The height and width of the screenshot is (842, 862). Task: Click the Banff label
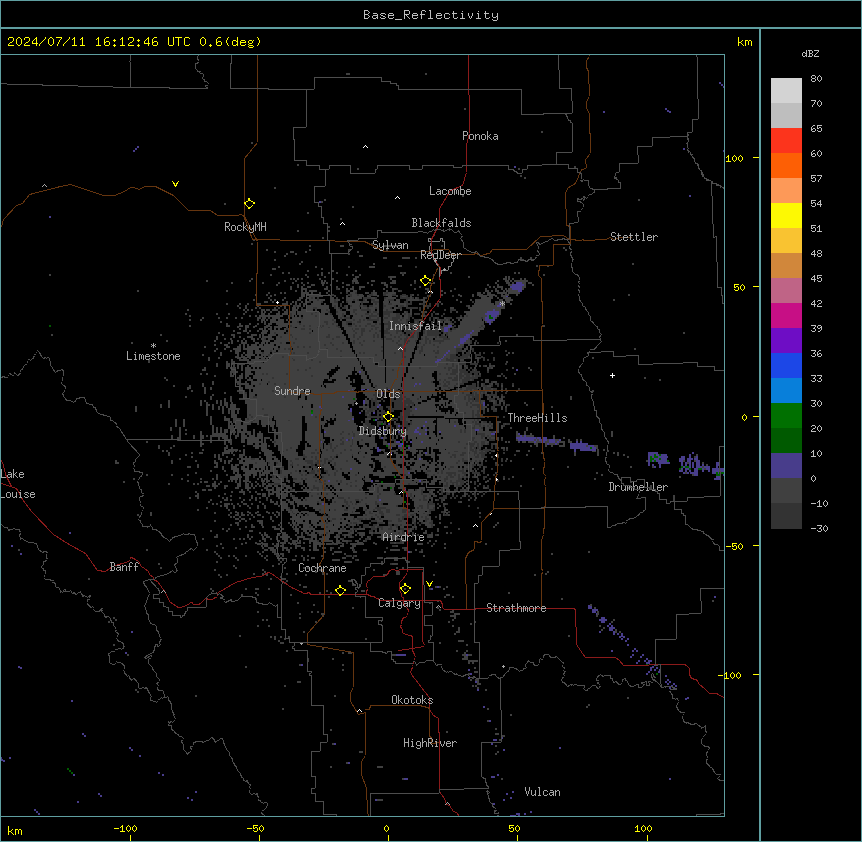click(124, 567)
